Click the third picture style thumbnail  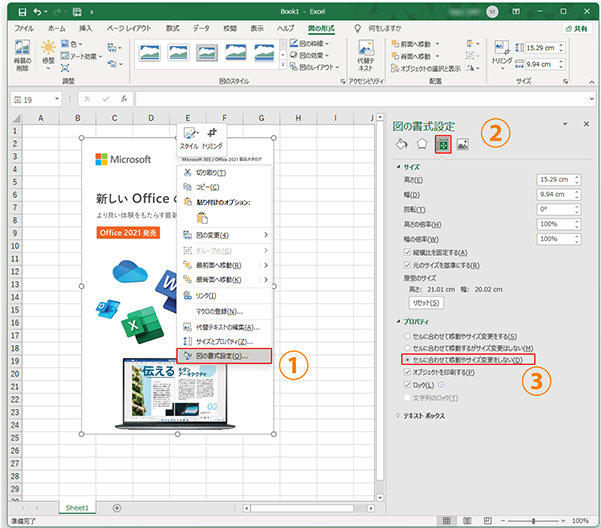click(207, 52)
